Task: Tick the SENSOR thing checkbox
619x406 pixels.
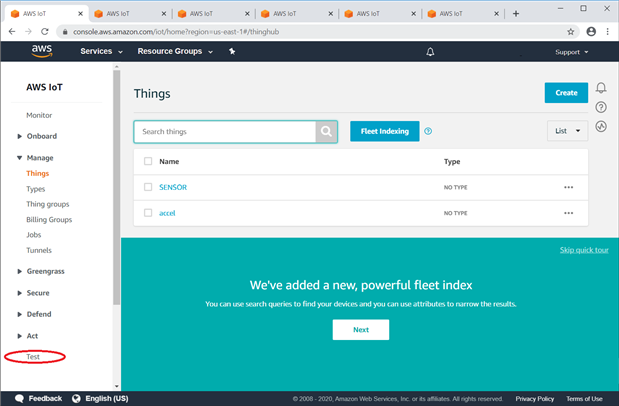Action: [x=148, y=187]
